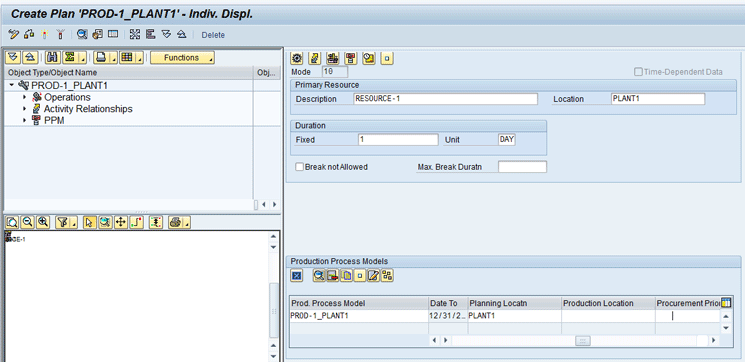Expand the Activity Relationships tree node
The width and height of the screenshot is (745, 362).
[25, 109]
